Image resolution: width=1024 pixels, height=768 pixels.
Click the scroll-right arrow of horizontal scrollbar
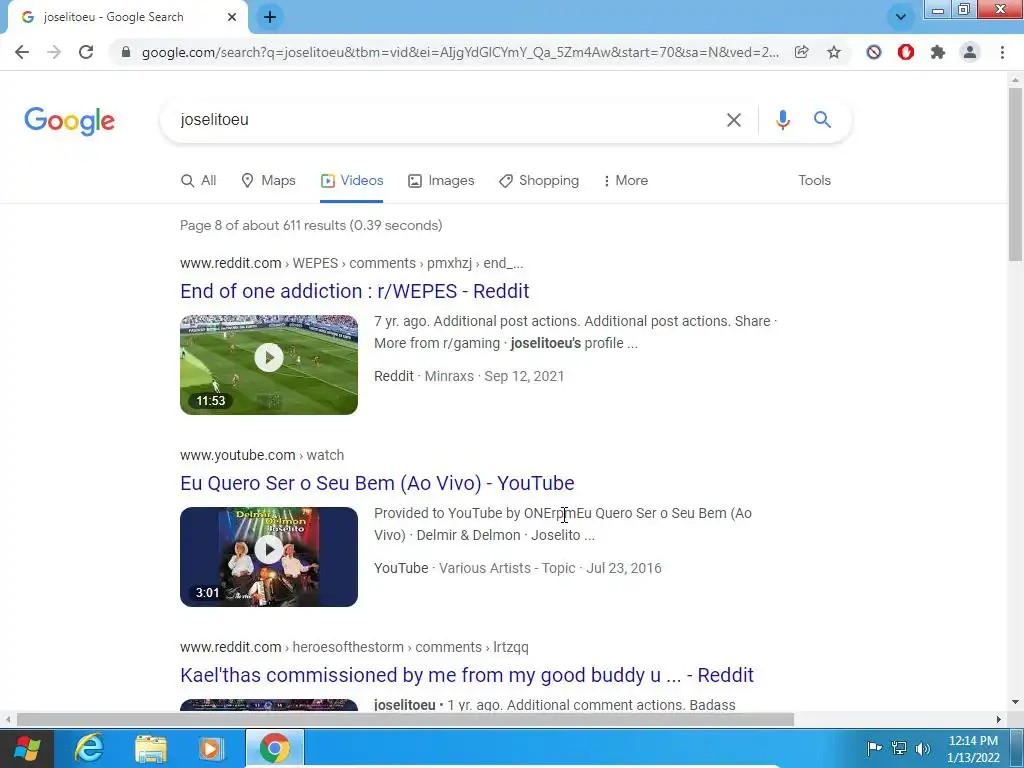[x=999, y=719]
